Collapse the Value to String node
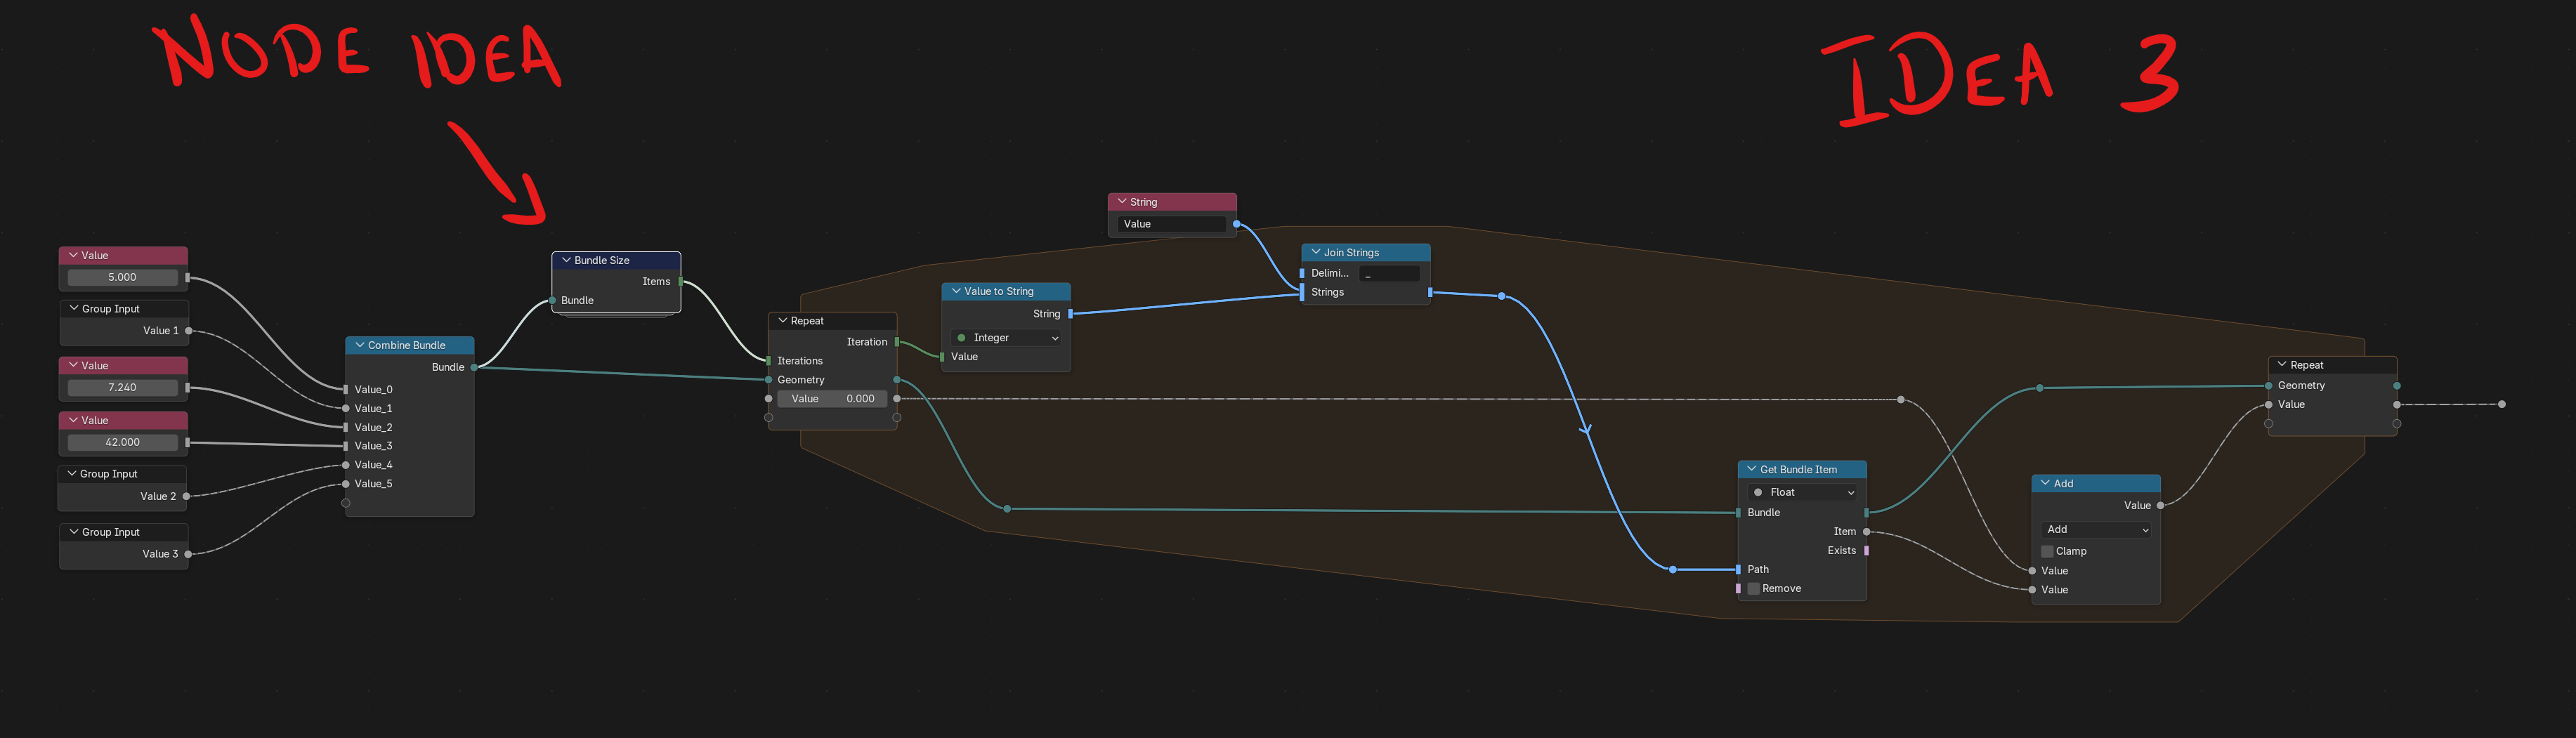This screenshot has height=738, width=2576. point(956,291)
